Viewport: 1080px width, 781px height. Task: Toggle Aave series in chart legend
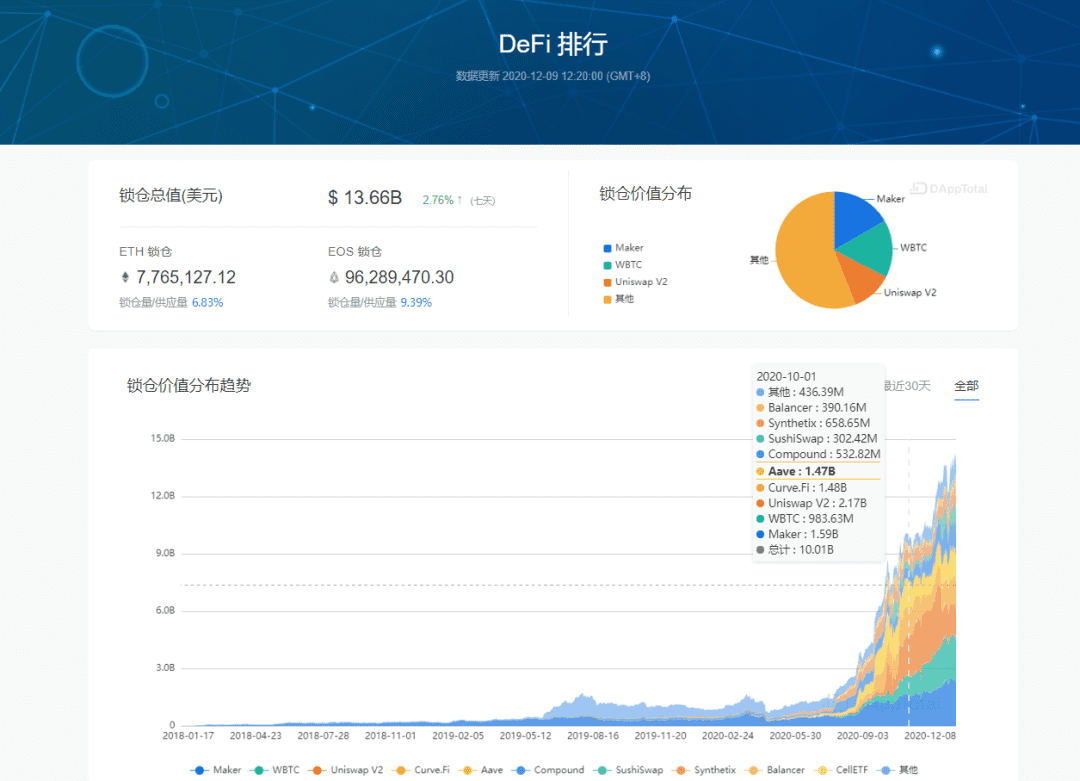(480, 770)
